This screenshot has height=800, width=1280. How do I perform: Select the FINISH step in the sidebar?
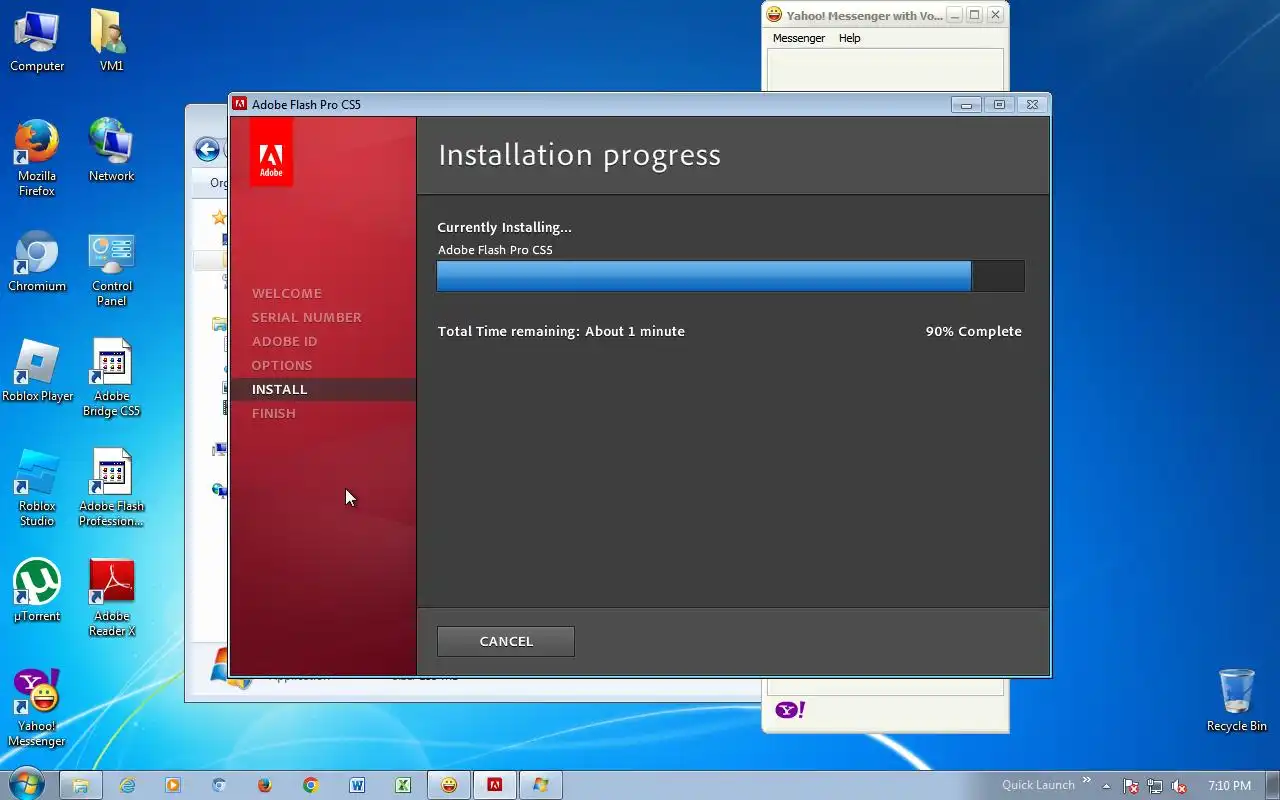pos(274,413)
